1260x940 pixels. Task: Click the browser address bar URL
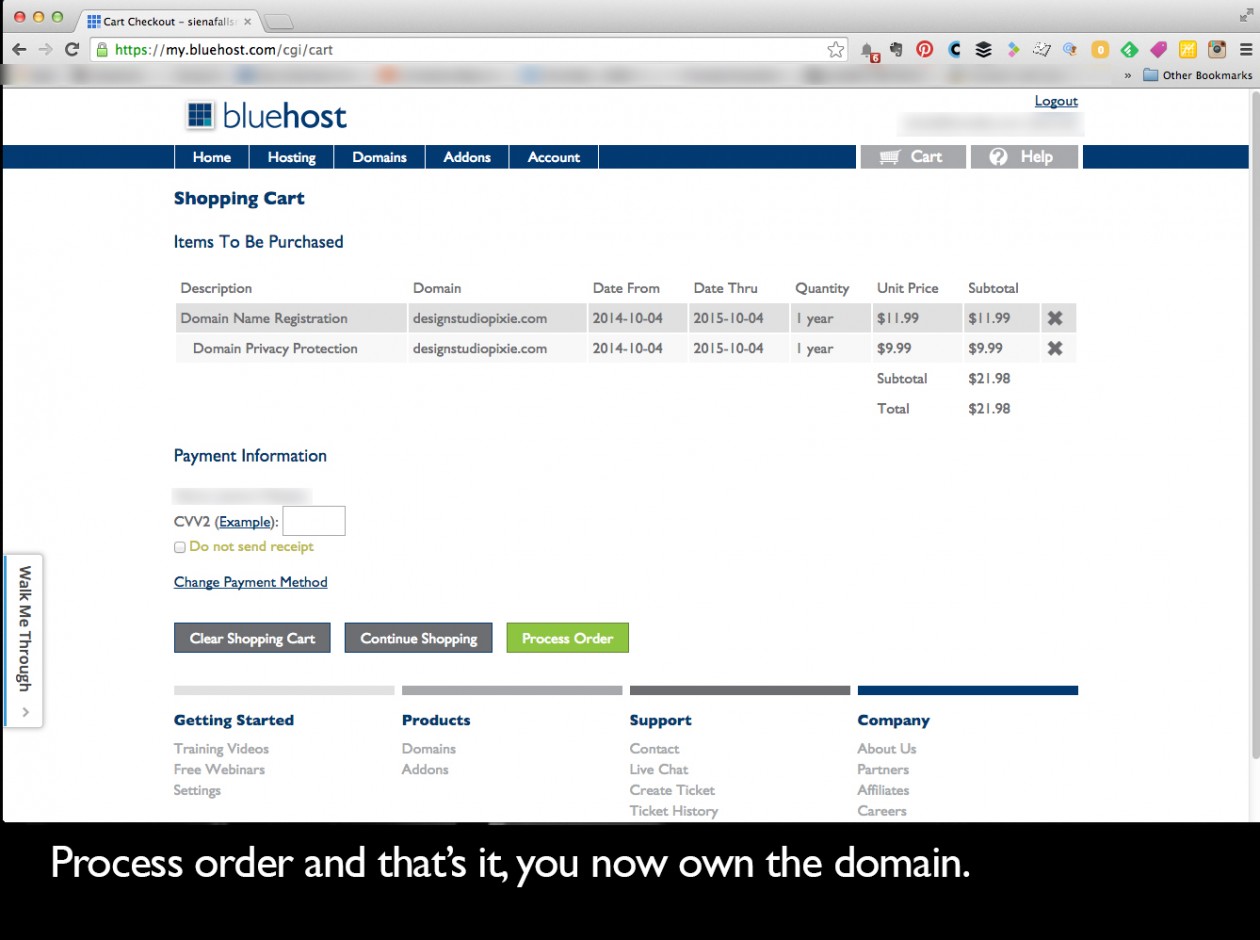224,49
